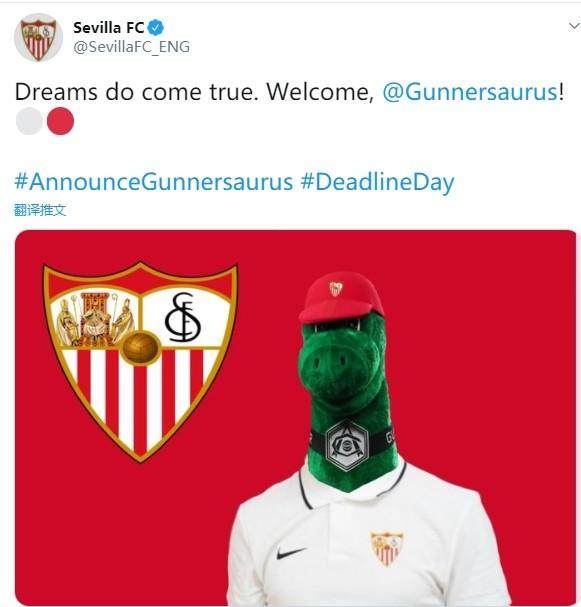Open the attached tweet image
The width and height of the screenshot is (581, 607).
[x=296, y=418]
